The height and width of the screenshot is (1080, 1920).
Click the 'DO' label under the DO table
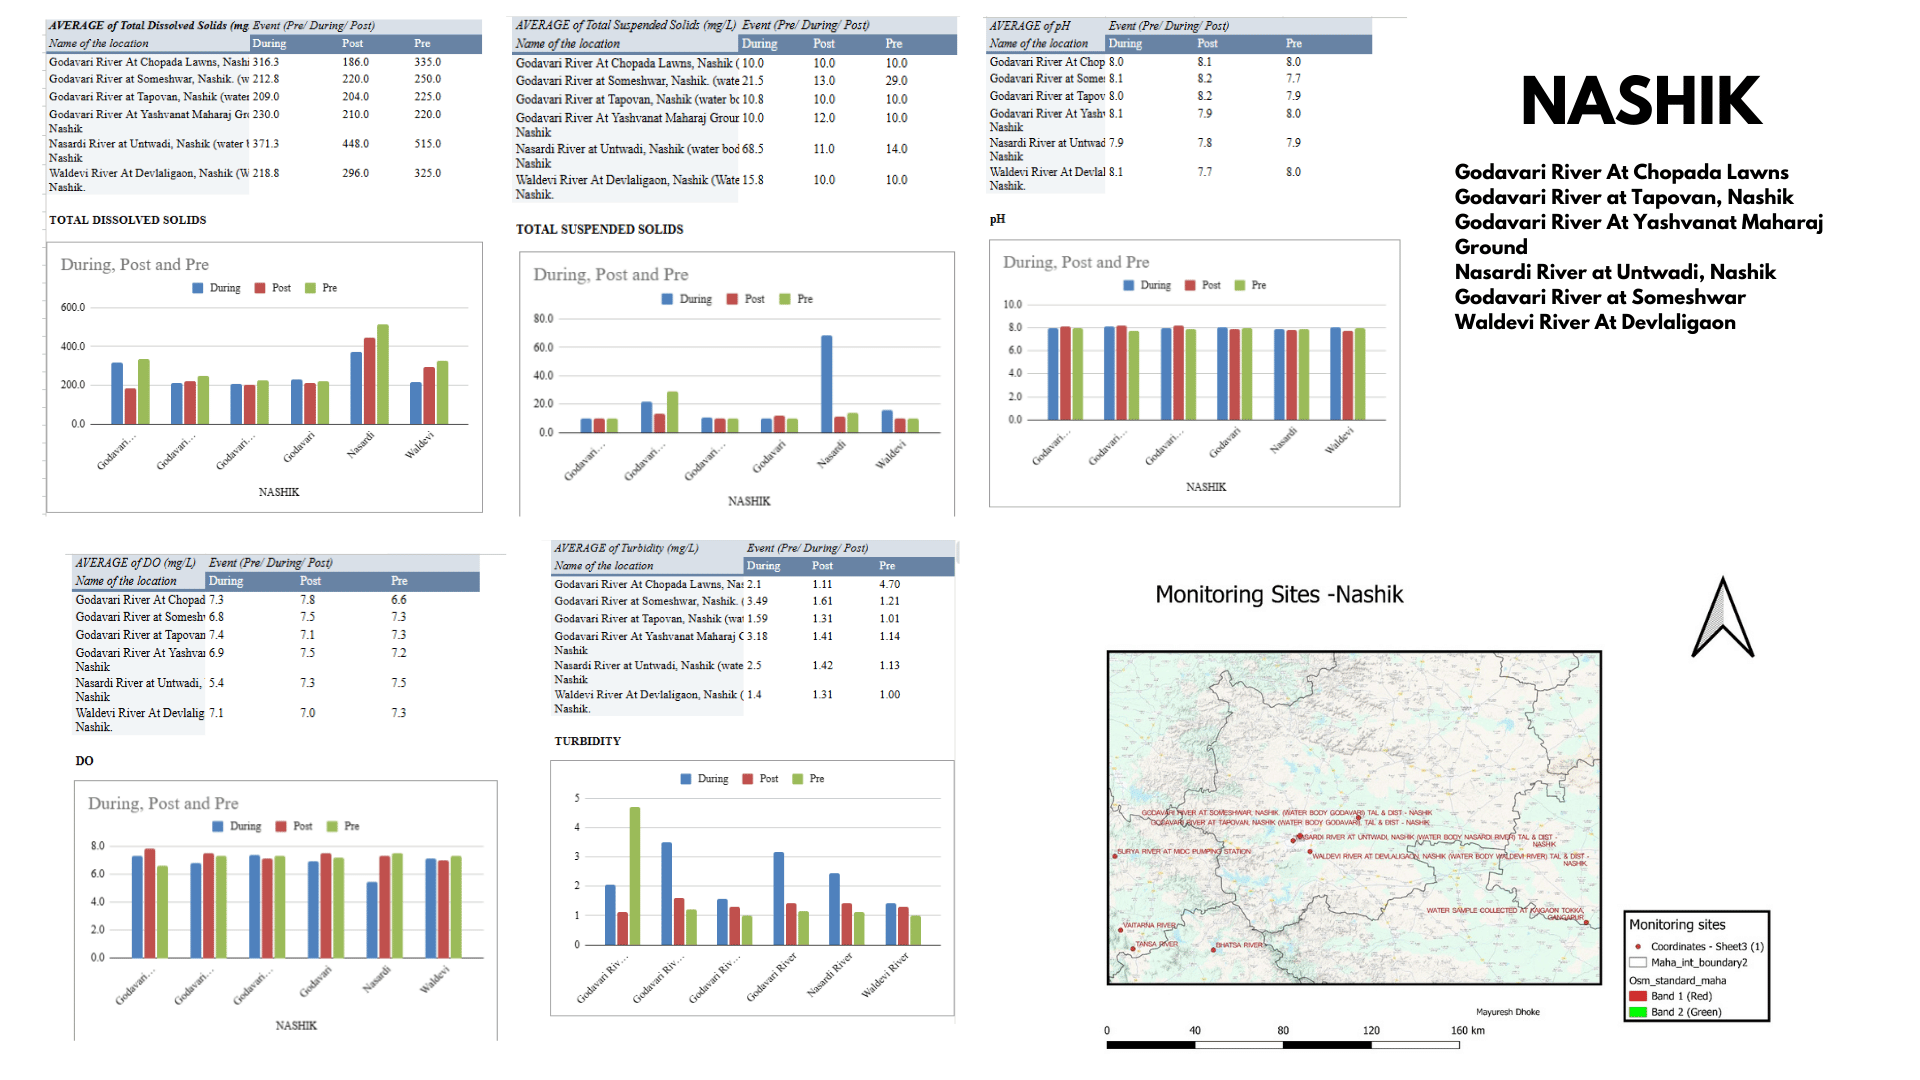tap(85, 761)
